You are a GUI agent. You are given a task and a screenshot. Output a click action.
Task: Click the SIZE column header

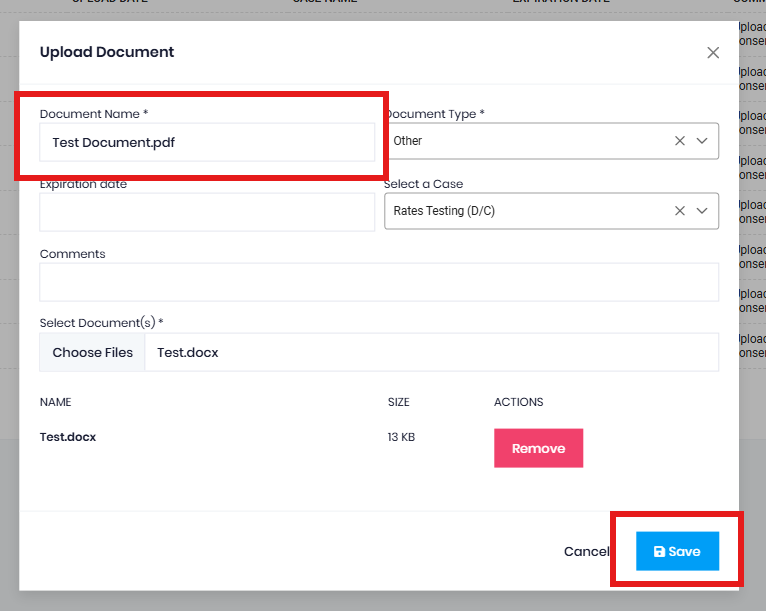399,402
